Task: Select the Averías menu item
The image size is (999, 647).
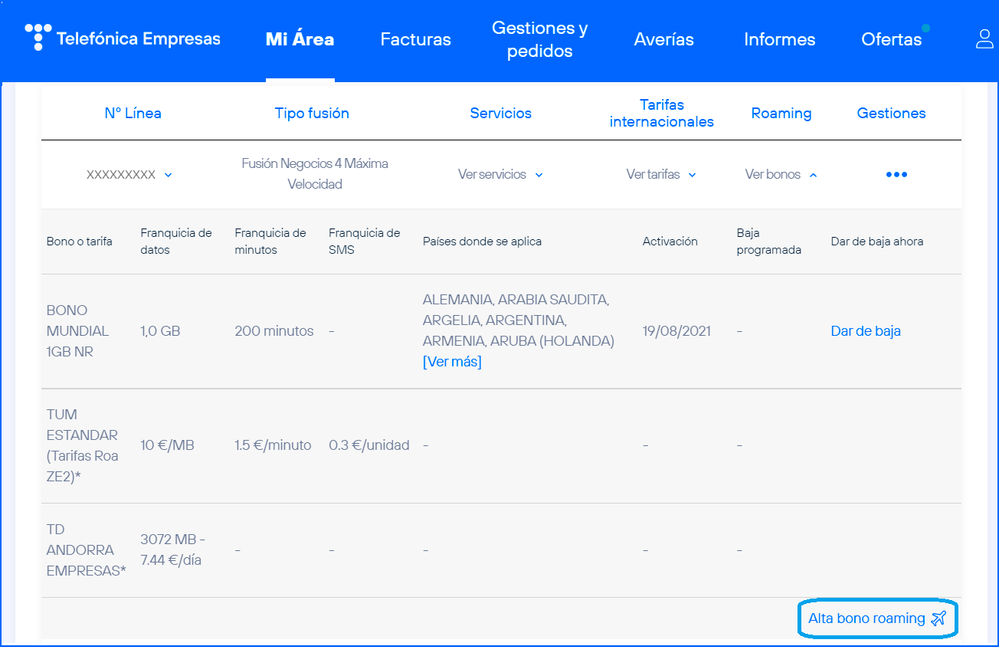Action: [x=663, y=40]
